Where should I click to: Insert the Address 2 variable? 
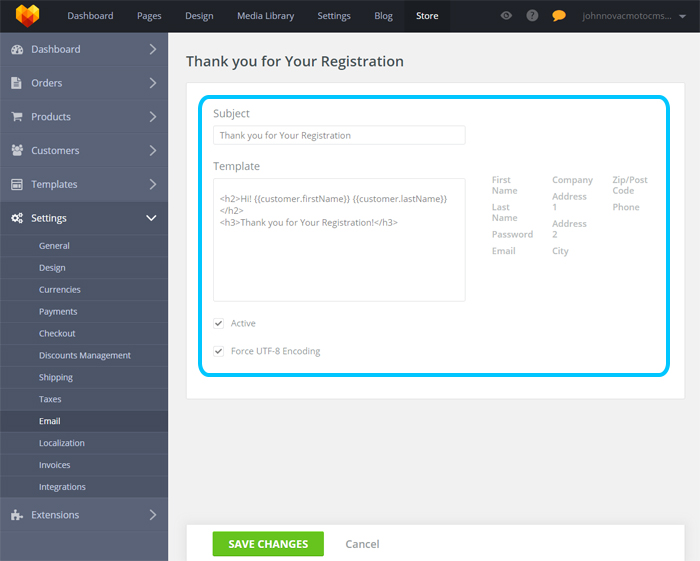pyautogui.click(x=569, y=229)
